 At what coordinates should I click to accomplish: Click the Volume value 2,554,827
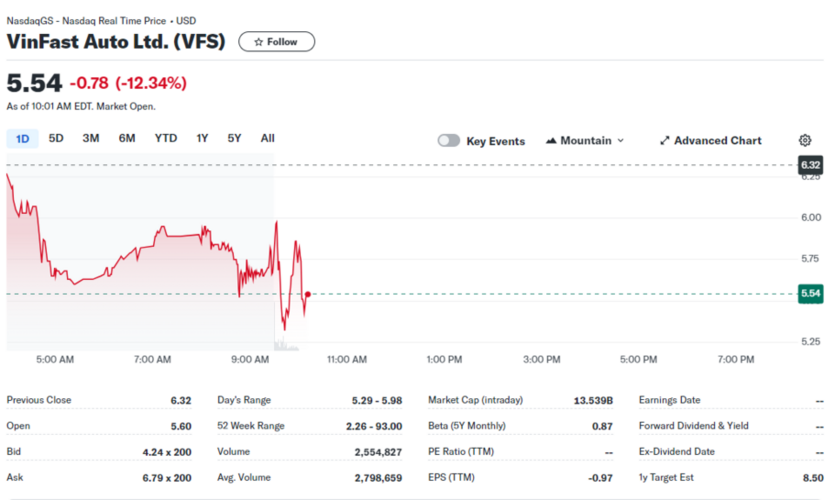click(x=378, y=452)
